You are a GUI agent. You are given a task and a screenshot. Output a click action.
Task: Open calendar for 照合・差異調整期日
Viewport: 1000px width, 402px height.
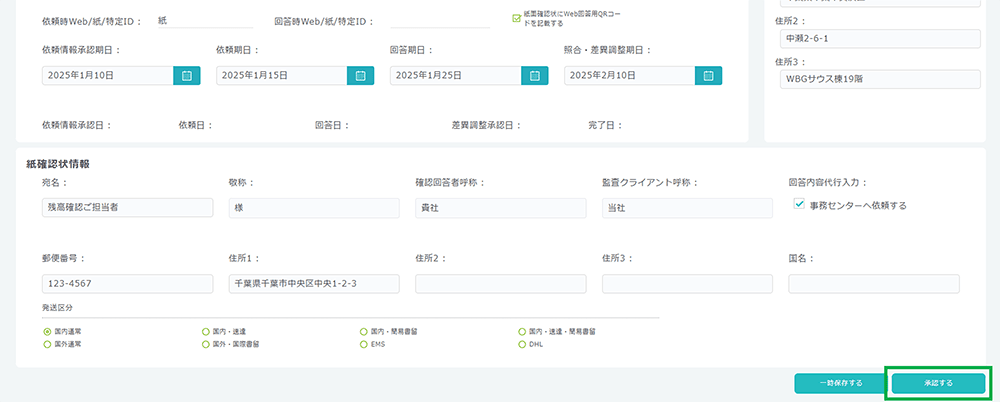(709, 75)
